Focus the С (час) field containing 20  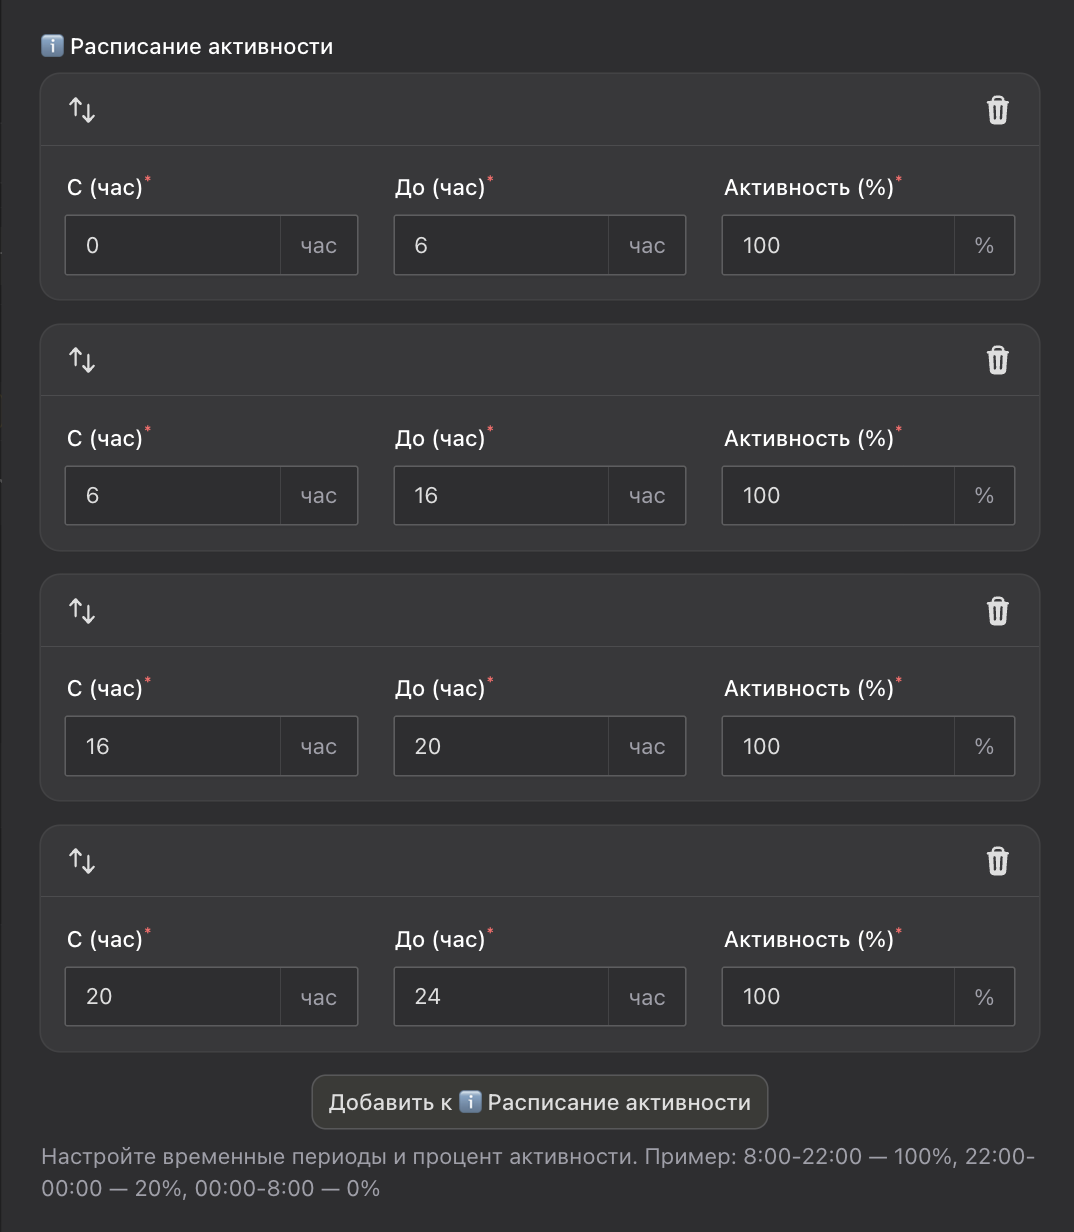173,996
